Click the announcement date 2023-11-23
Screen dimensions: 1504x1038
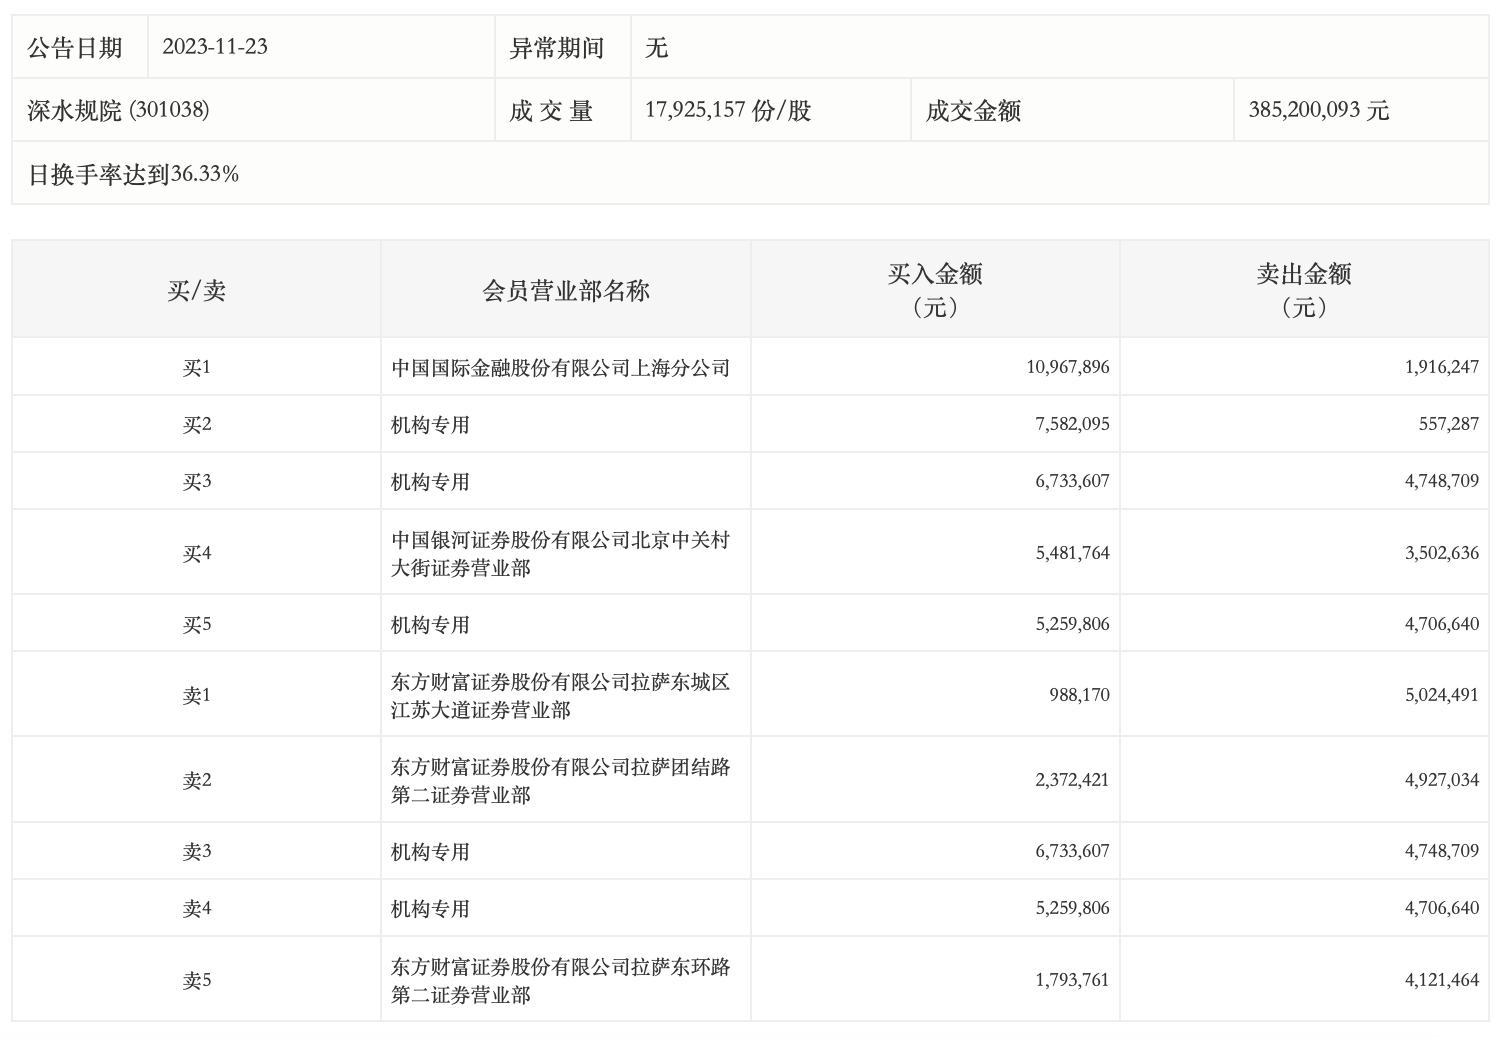pos(215,47)
